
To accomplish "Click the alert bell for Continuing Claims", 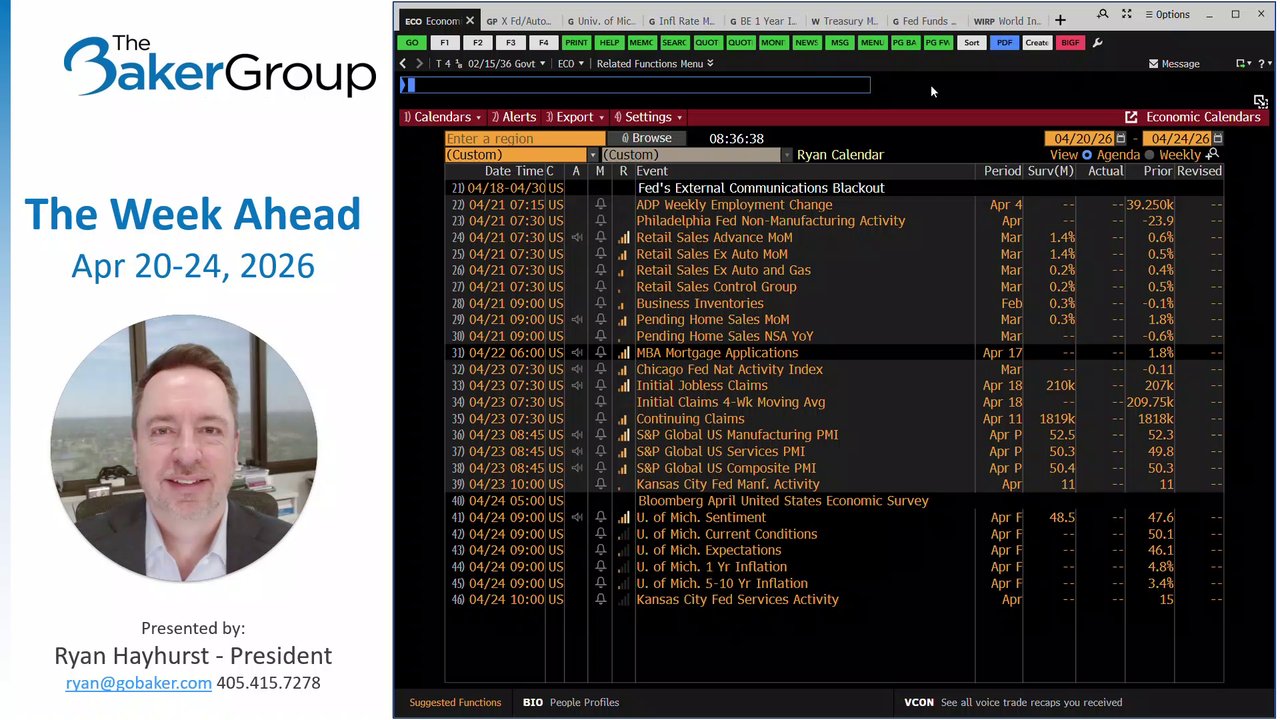I will 600,419.
